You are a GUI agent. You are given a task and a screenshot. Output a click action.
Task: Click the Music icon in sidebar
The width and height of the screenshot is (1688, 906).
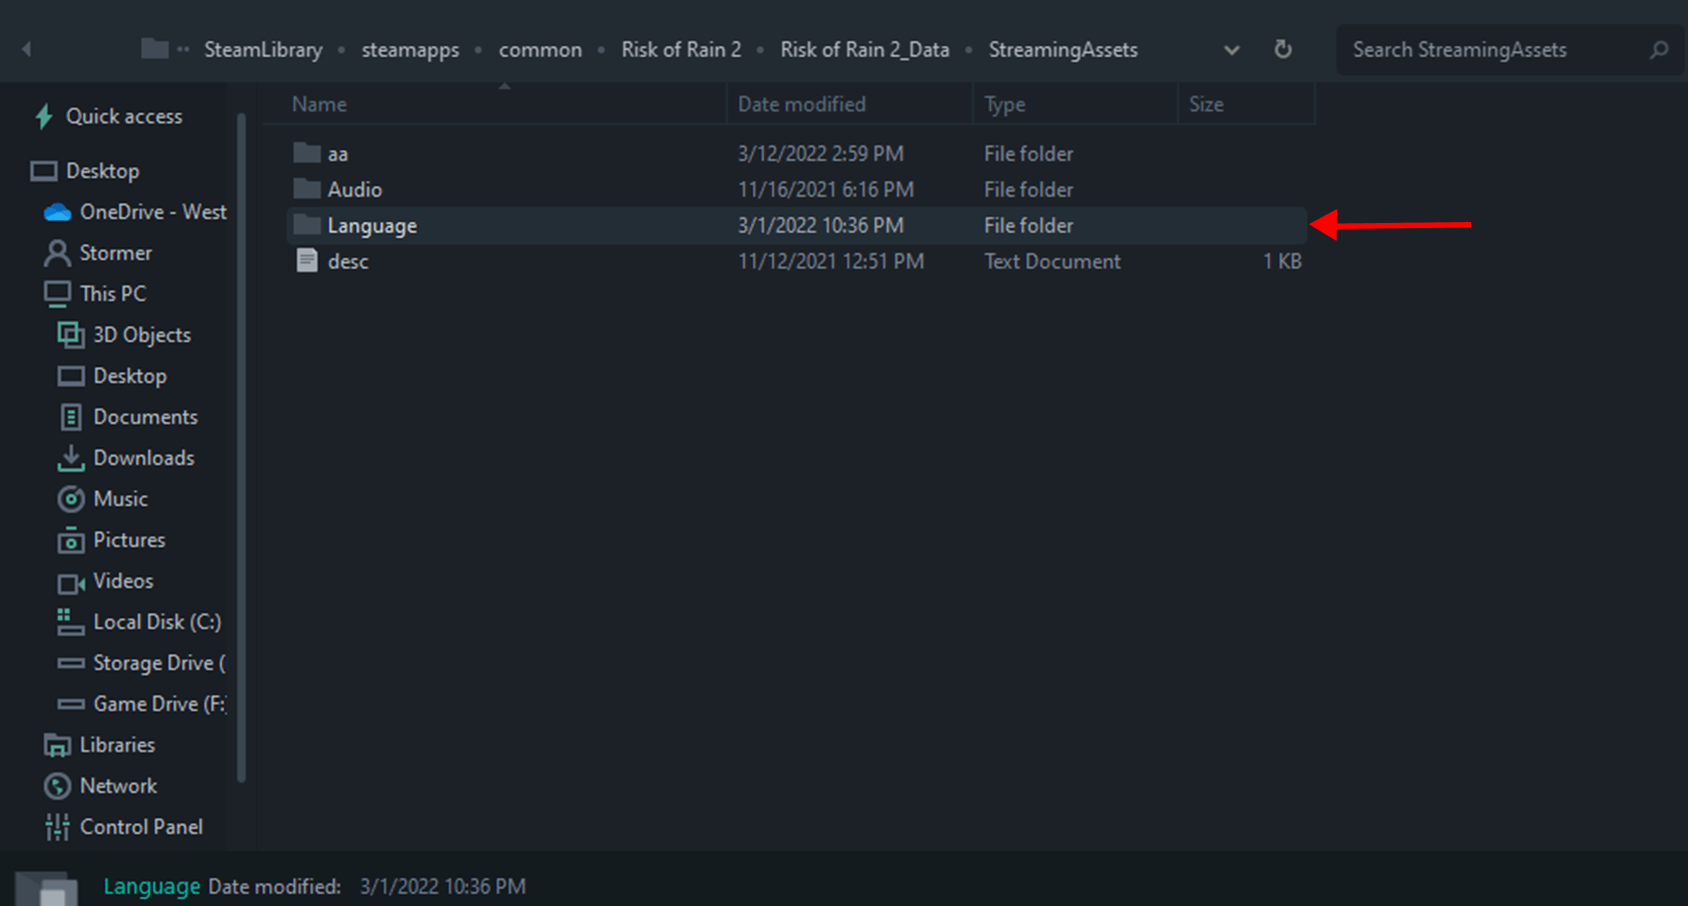(x=71, y=499)
